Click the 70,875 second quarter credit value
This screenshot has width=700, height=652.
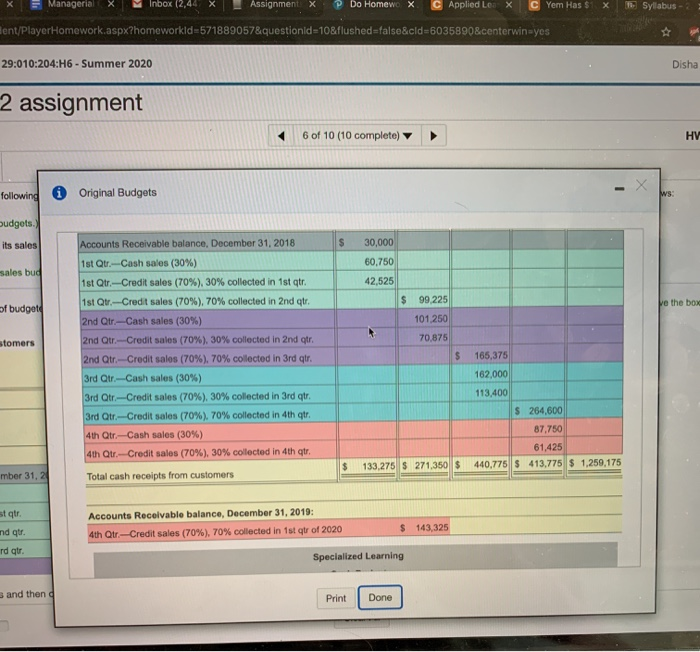433,338
